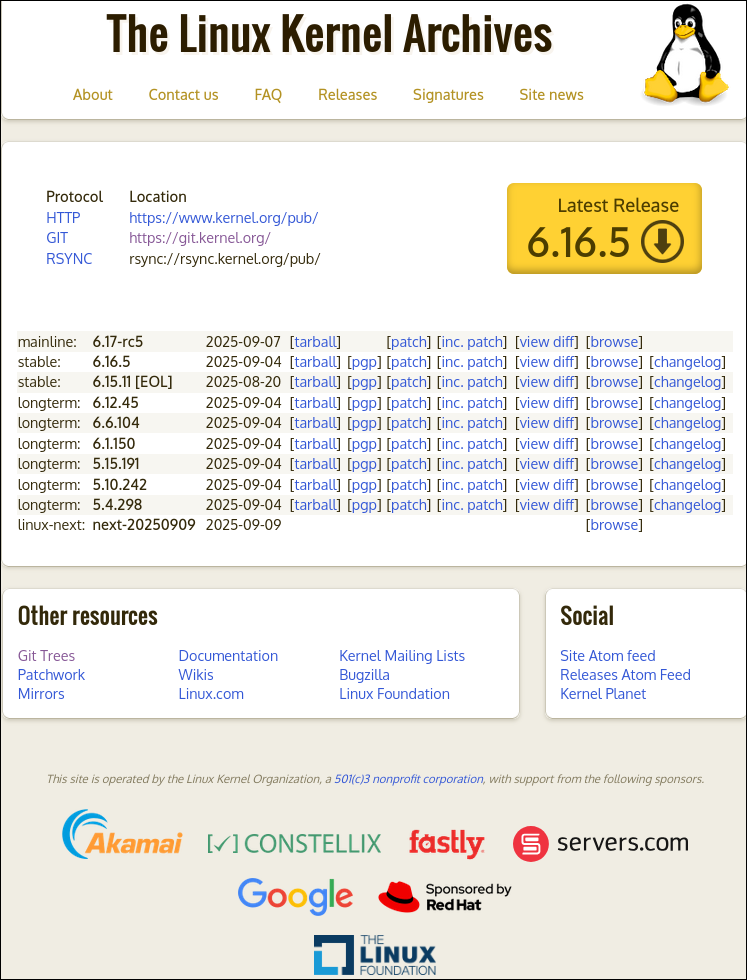747x980 pixels.
Task: Download the stable 6.16.5 tarball
Action: [315, 362]
